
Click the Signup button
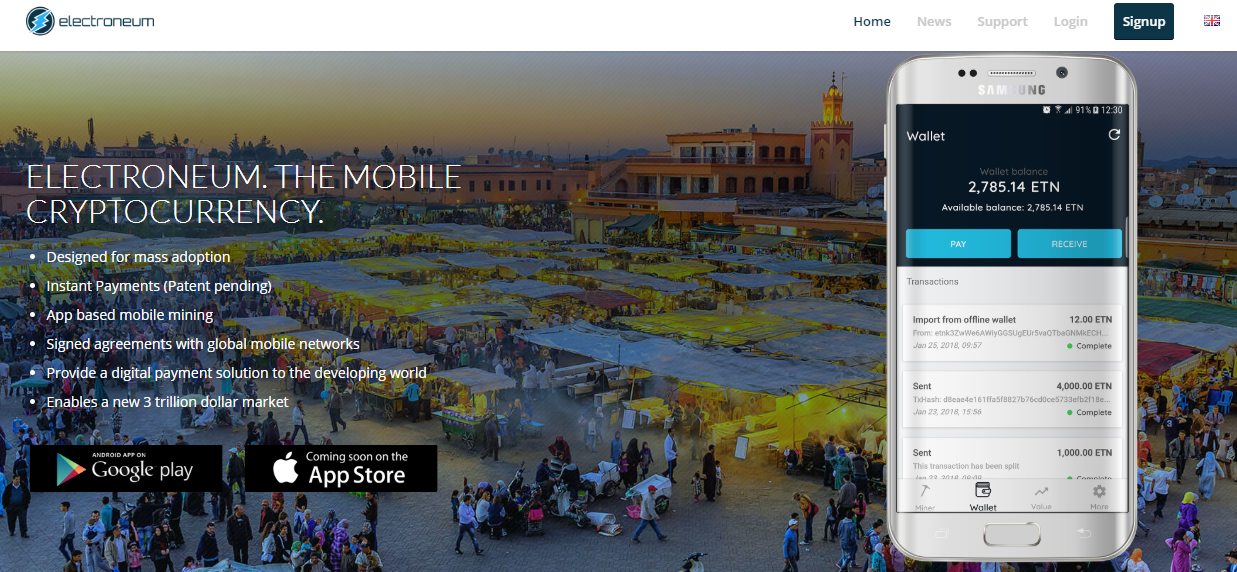click(1144, 21)
